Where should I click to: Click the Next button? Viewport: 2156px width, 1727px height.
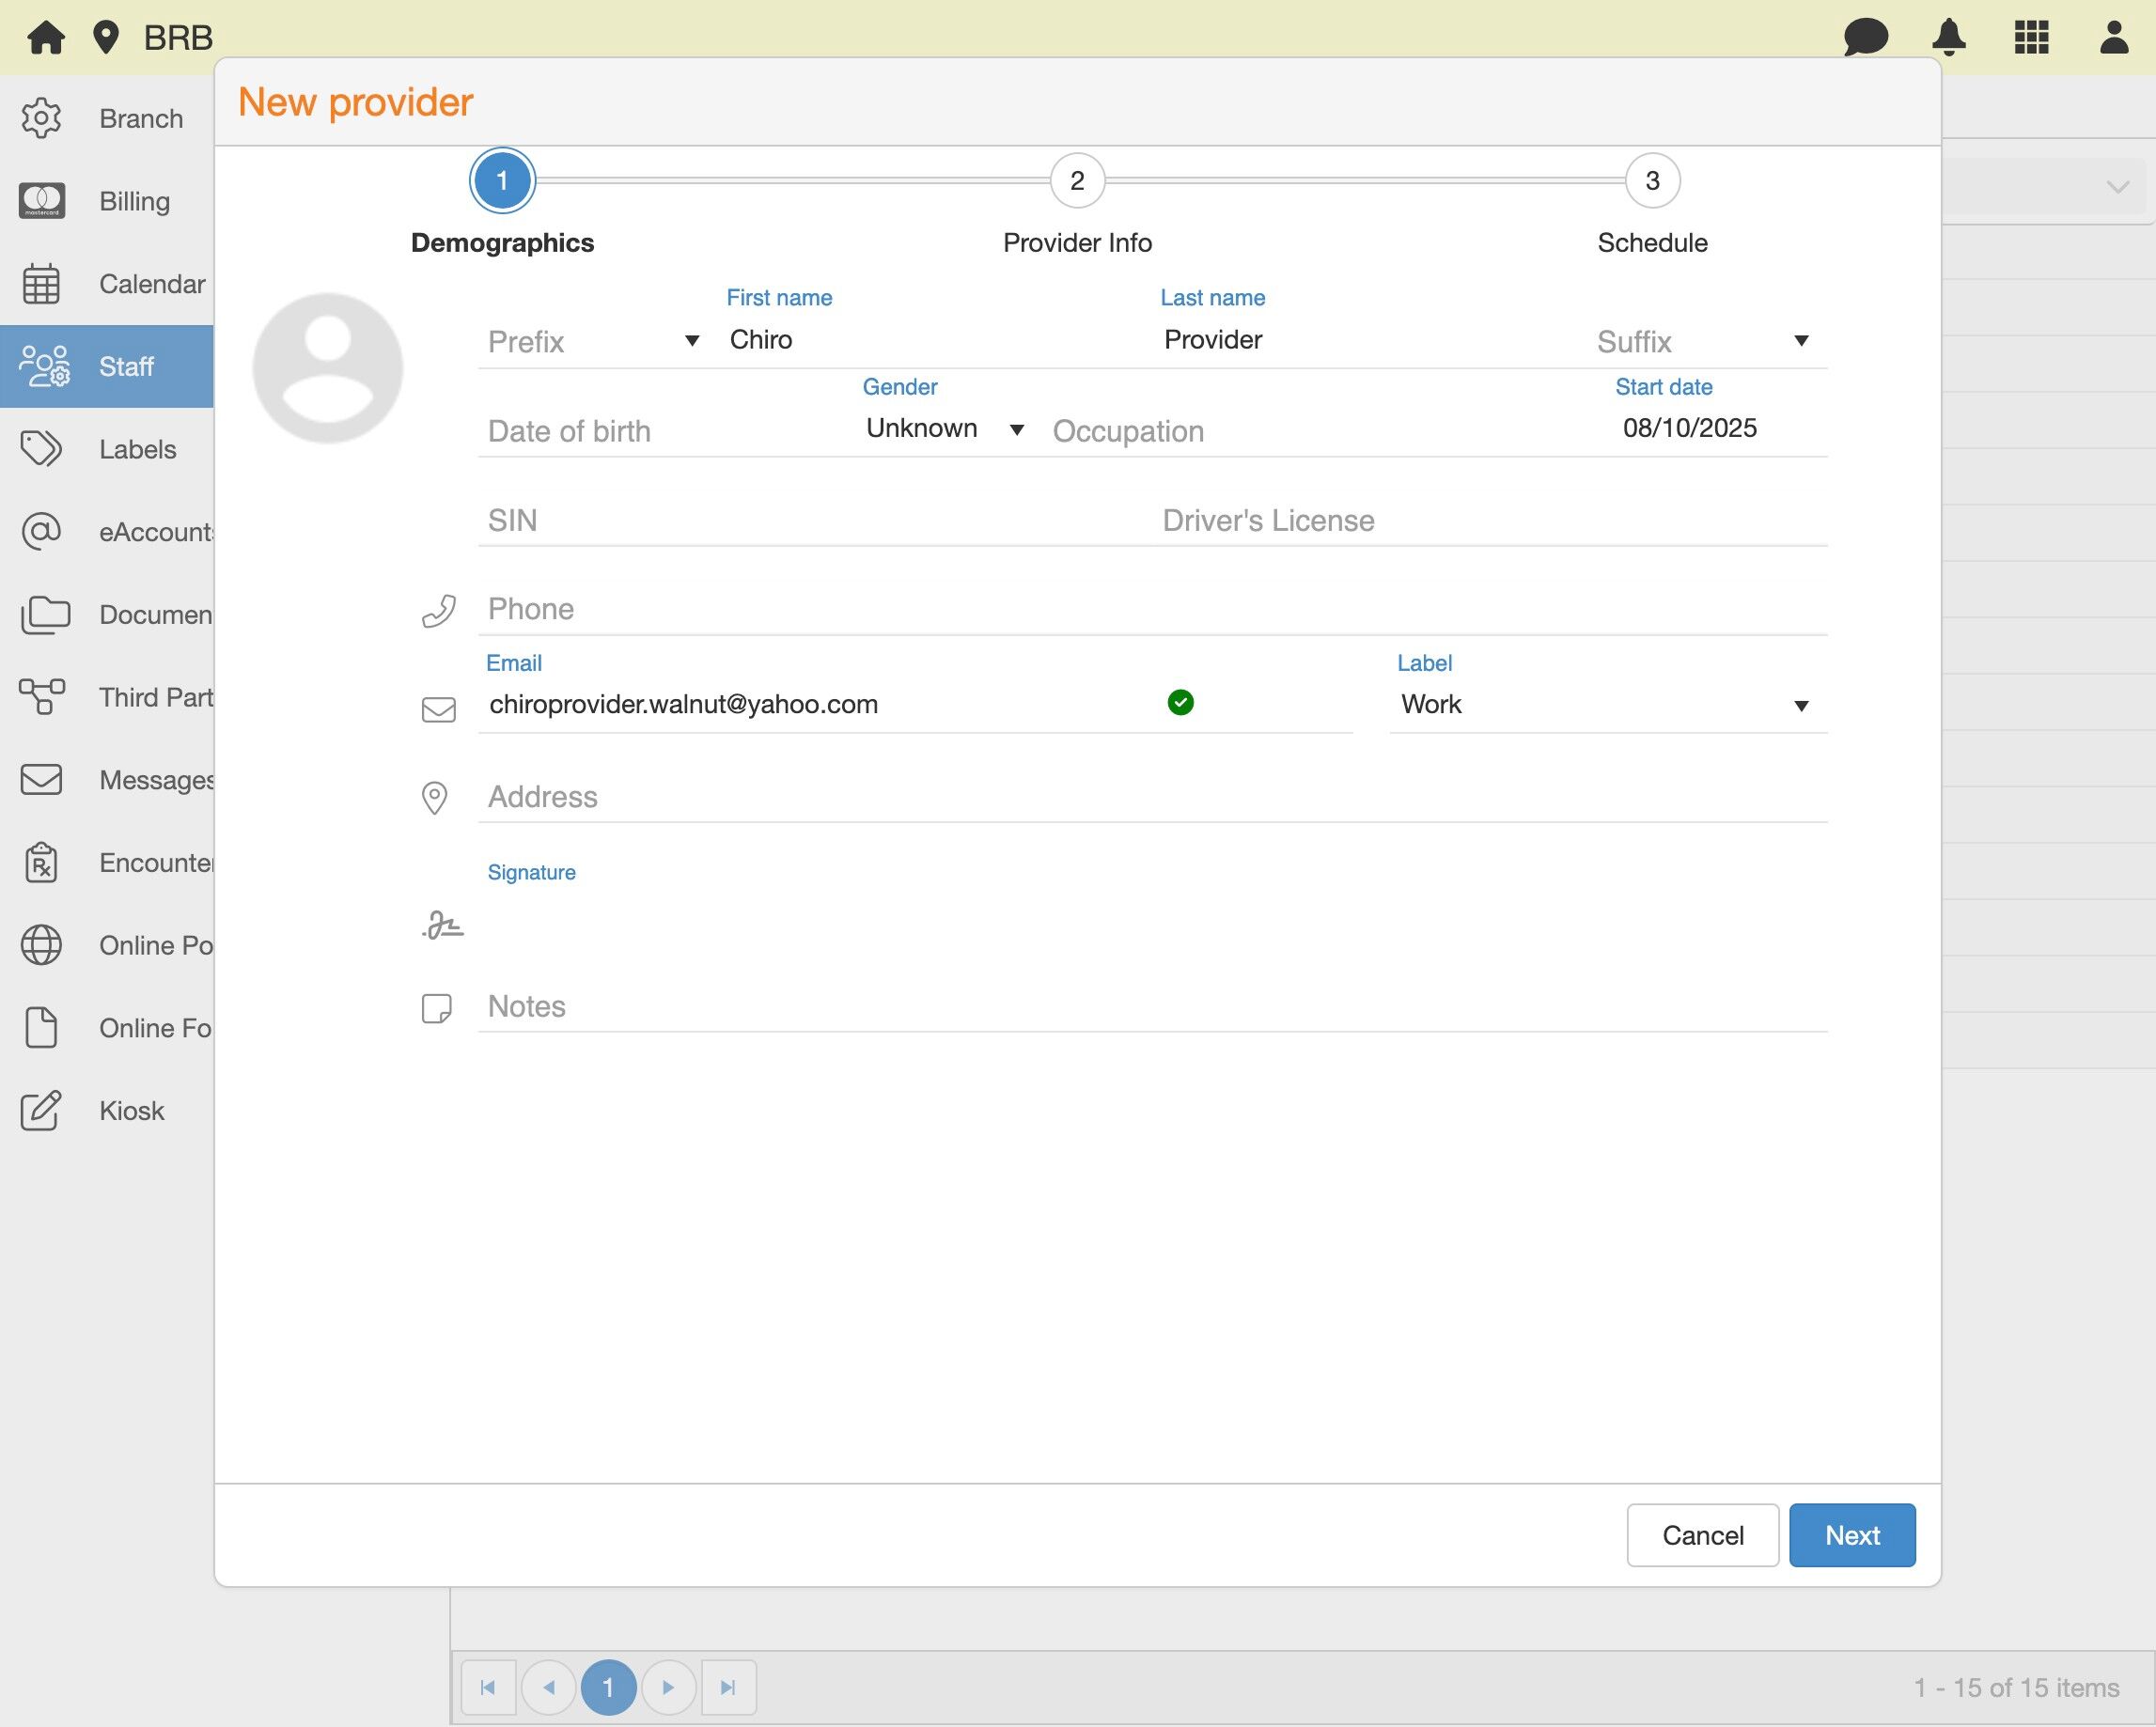pos(1851,1535)
